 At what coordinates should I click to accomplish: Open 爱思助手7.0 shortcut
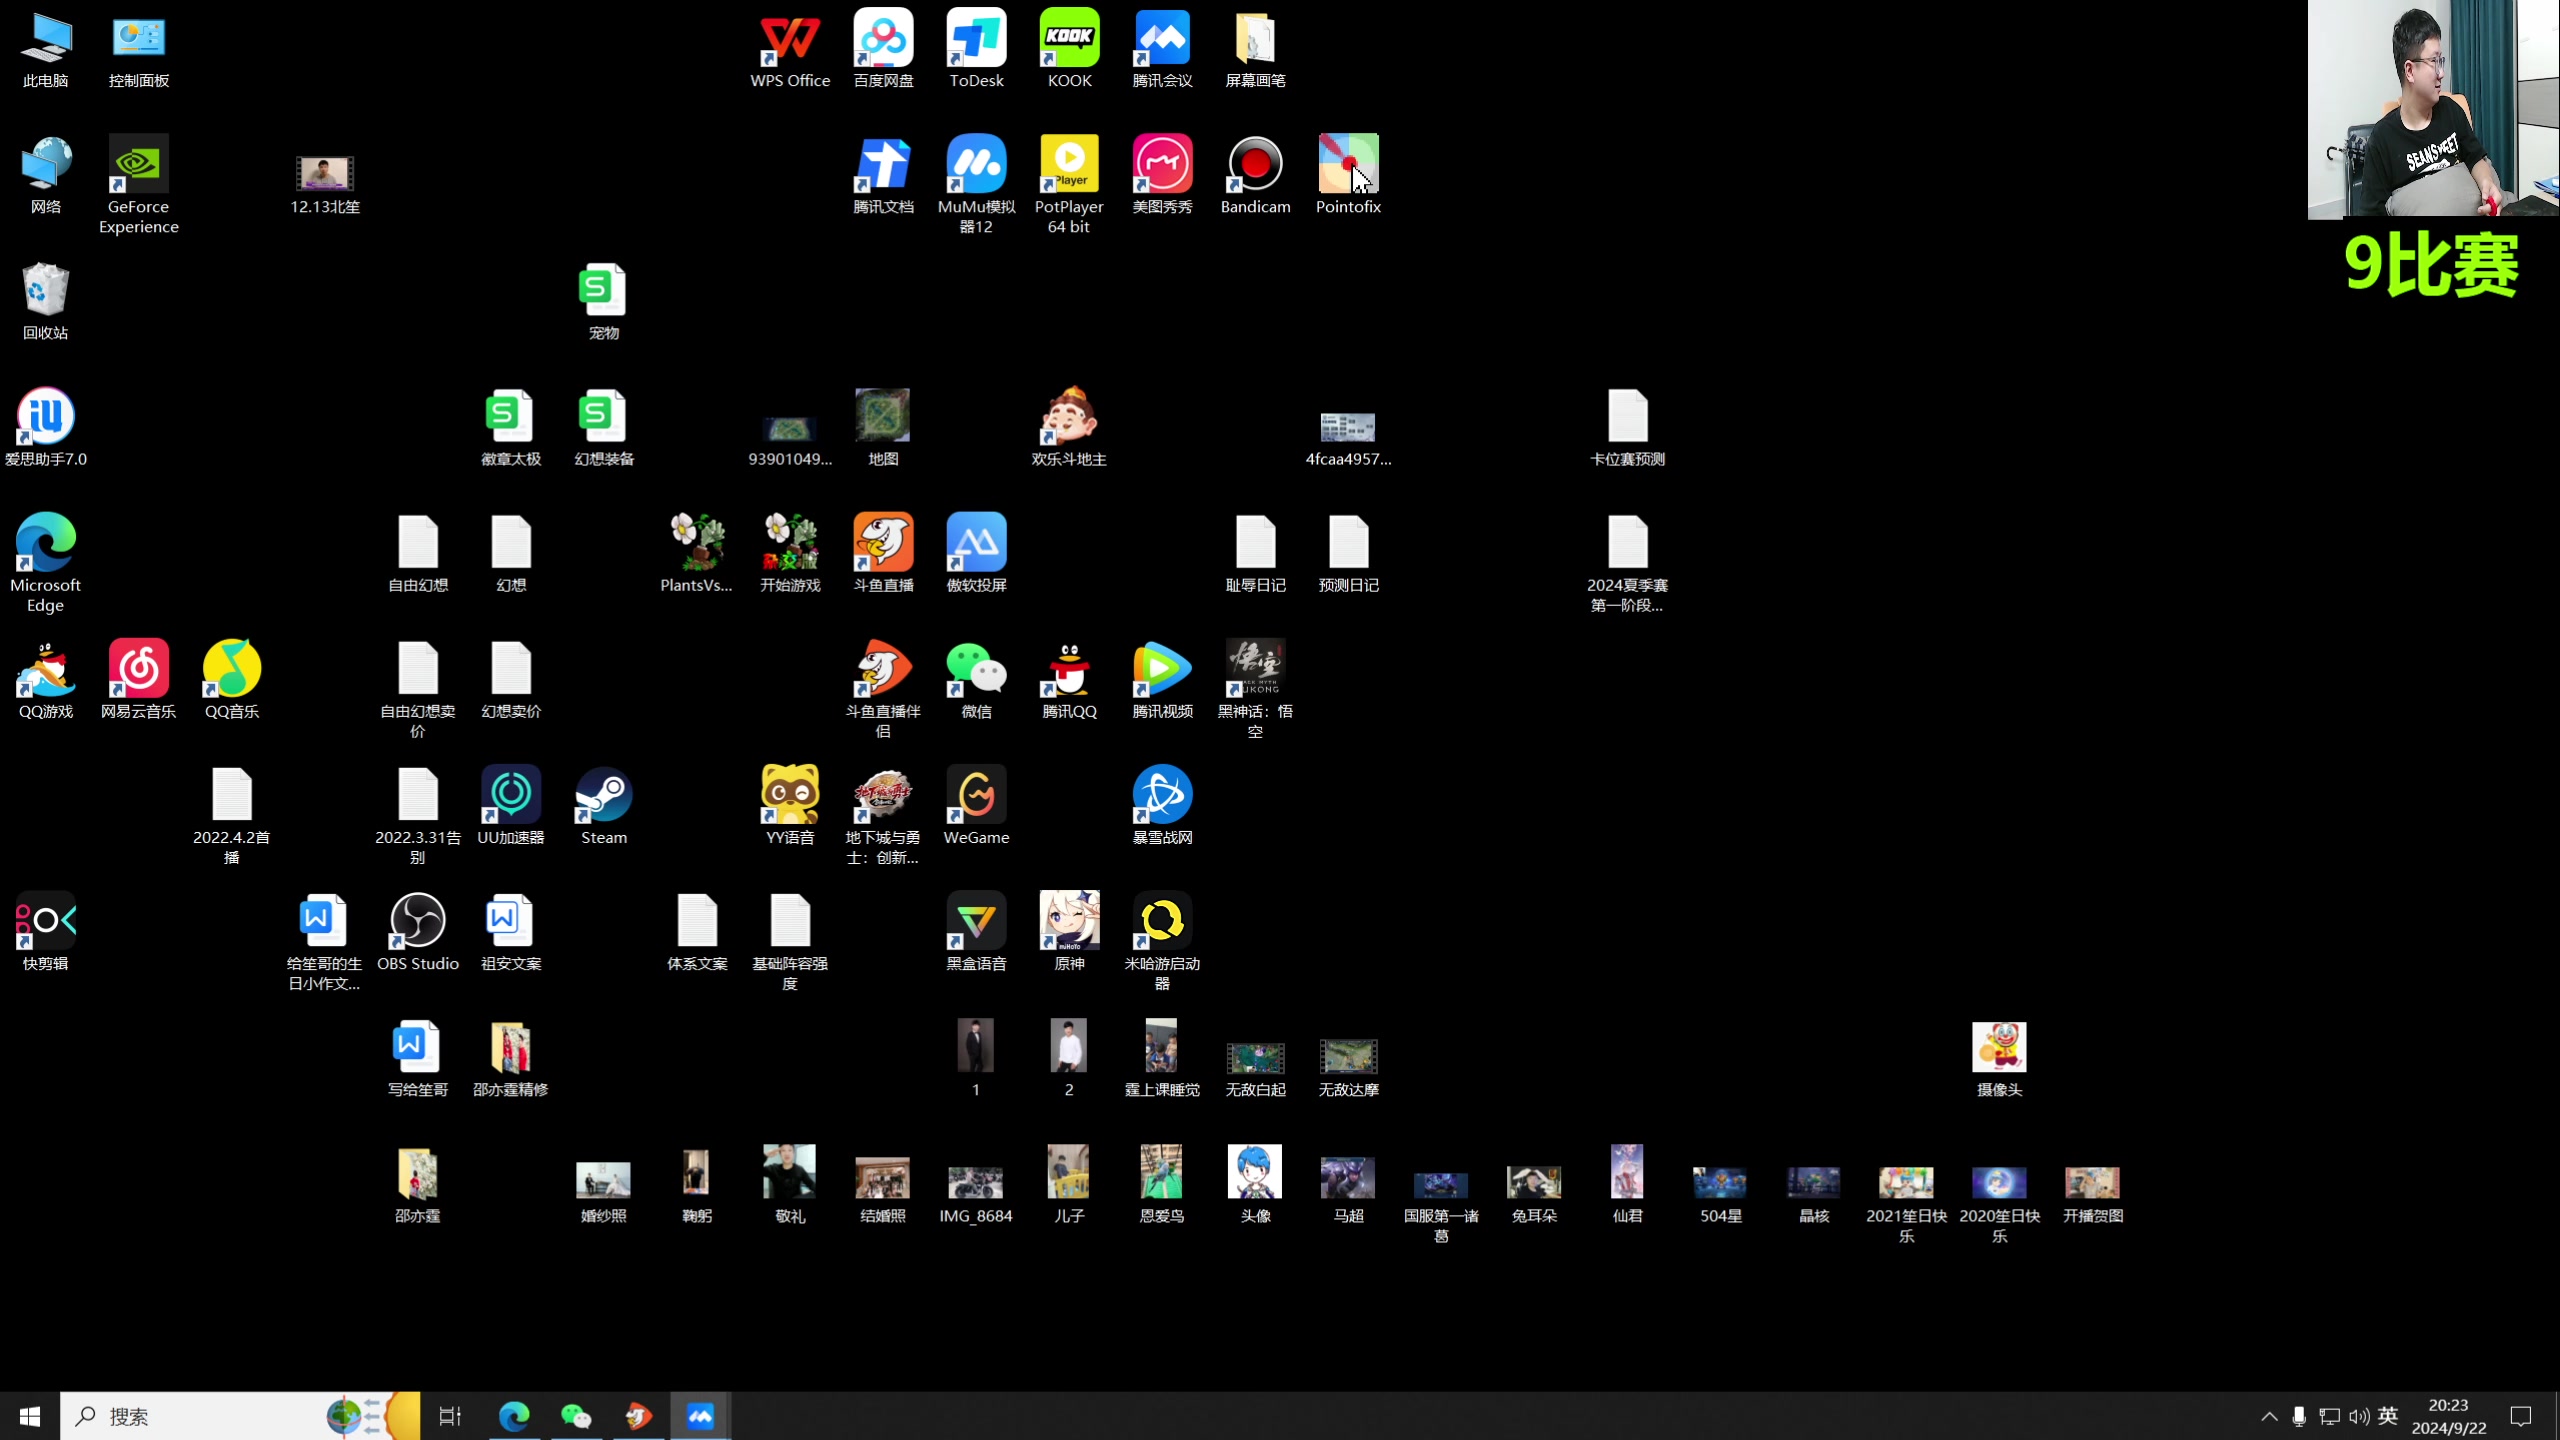point(45,428)
